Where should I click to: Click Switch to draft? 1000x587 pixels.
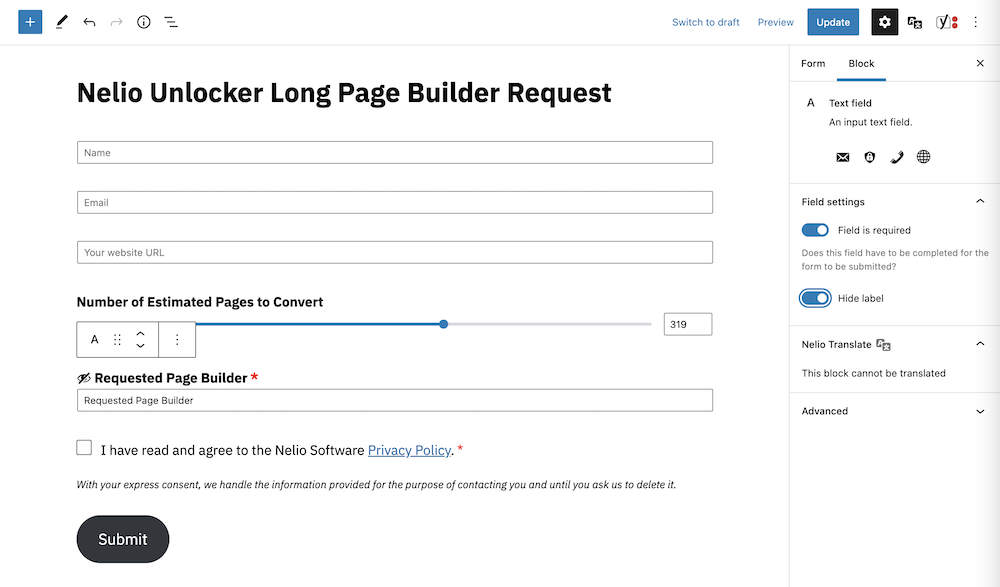pos(705,22)
